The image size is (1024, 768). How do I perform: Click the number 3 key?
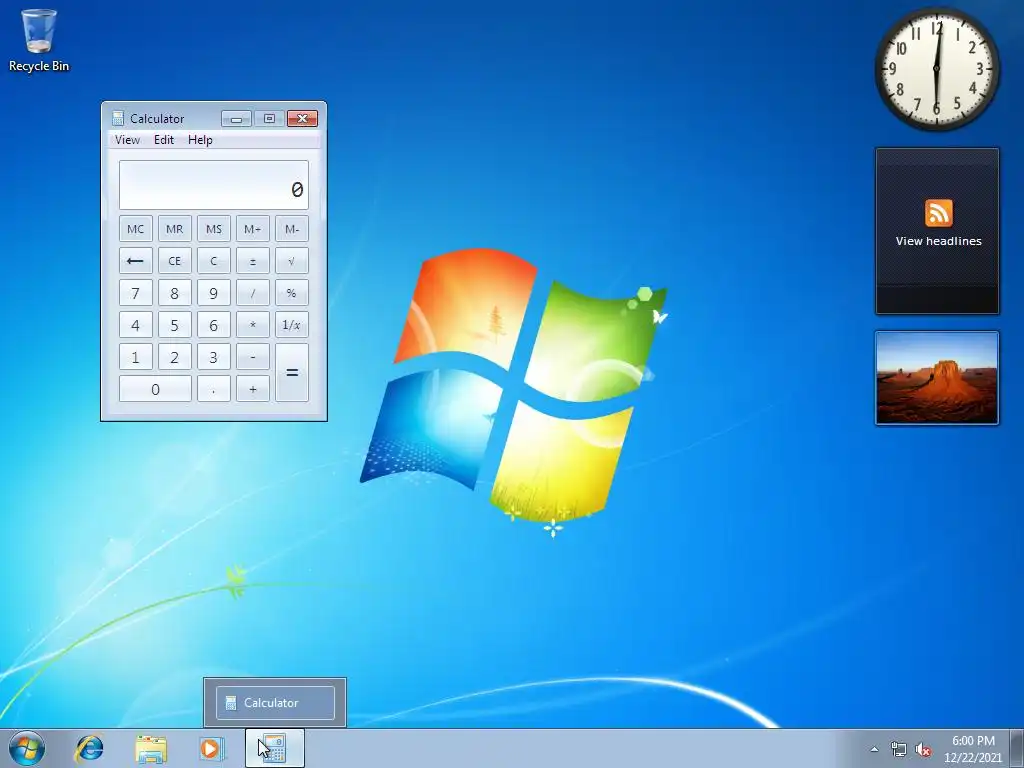coord(214,357)
